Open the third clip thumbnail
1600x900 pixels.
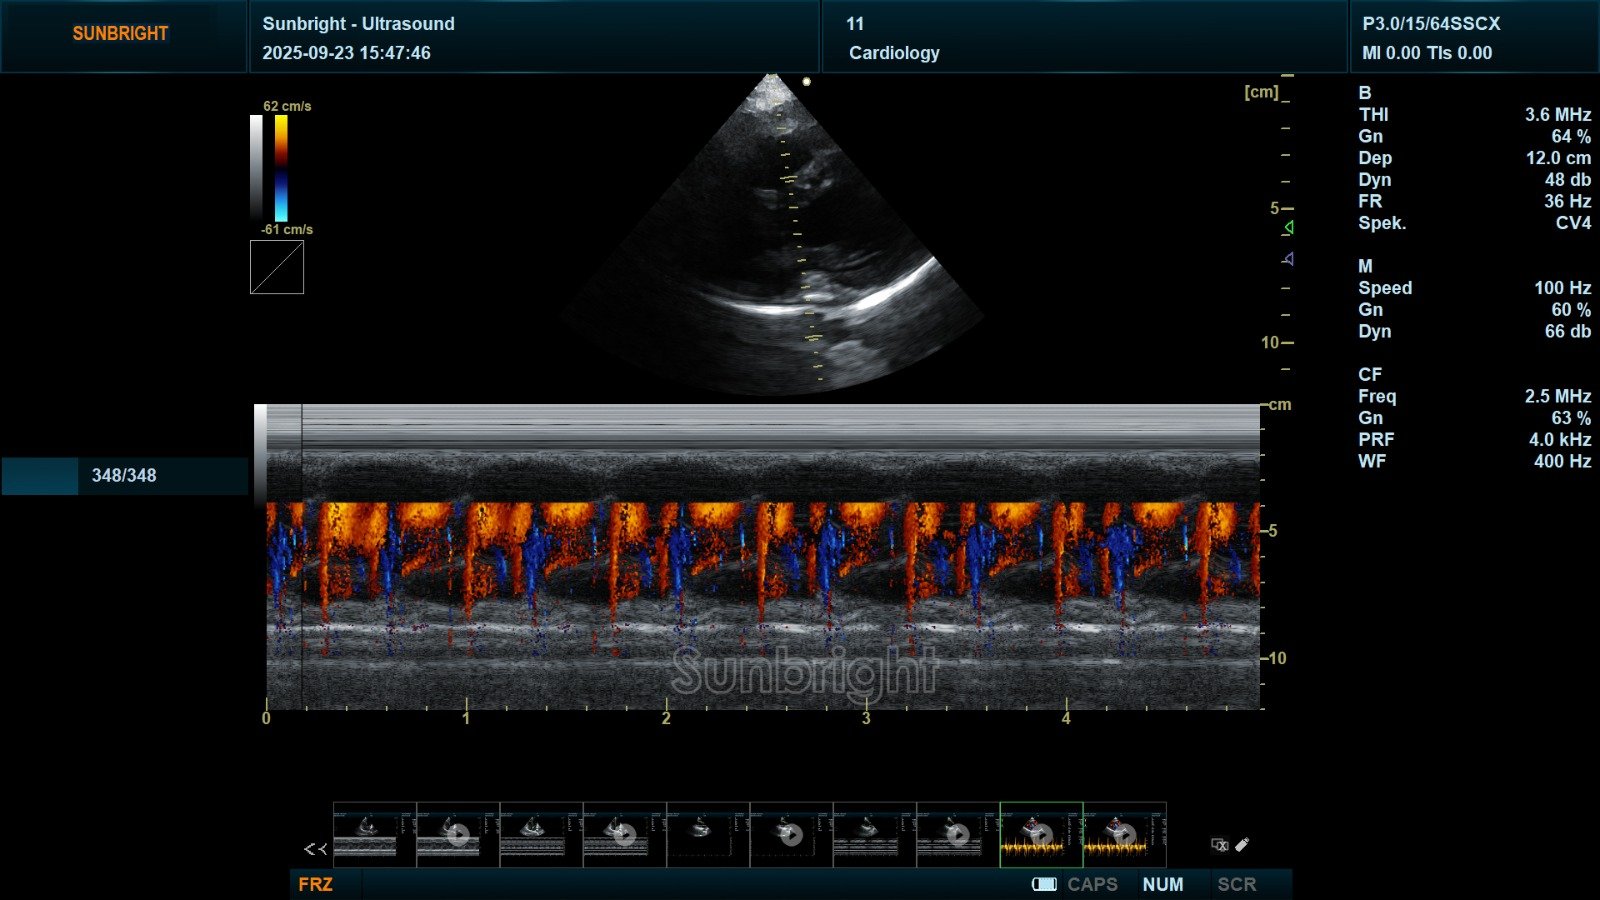pos(541,834)
